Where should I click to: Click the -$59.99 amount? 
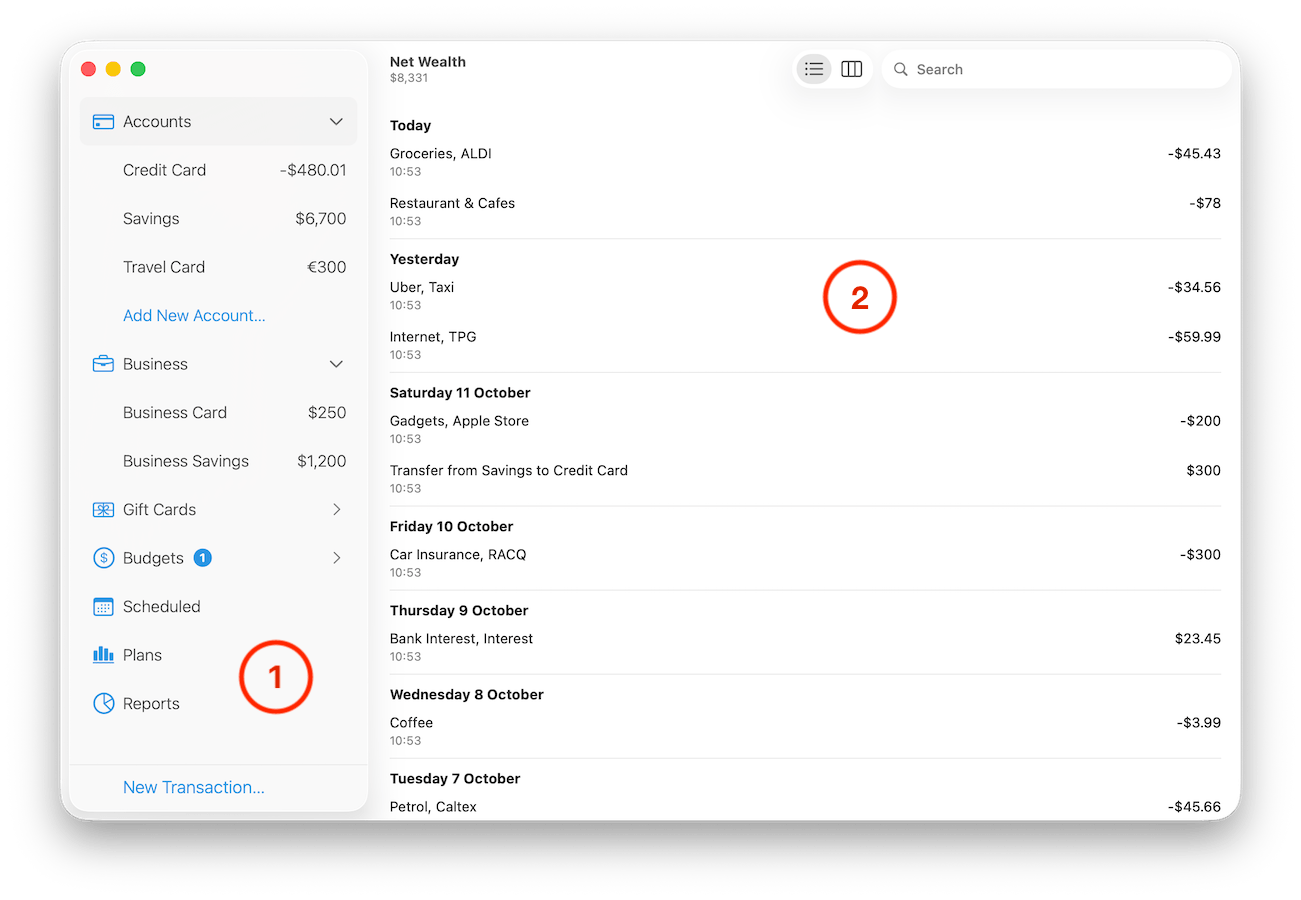1194,337
